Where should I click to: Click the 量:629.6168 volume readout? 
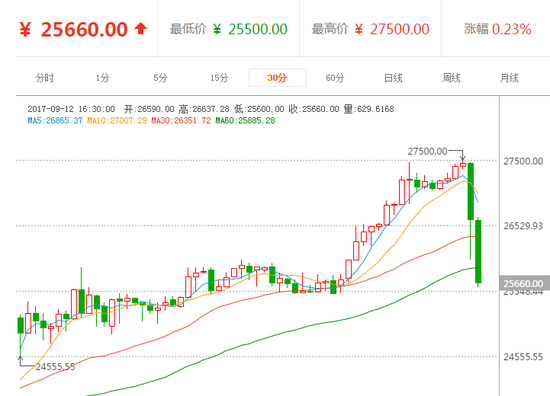pyautogui.click(x=369, y=109)
